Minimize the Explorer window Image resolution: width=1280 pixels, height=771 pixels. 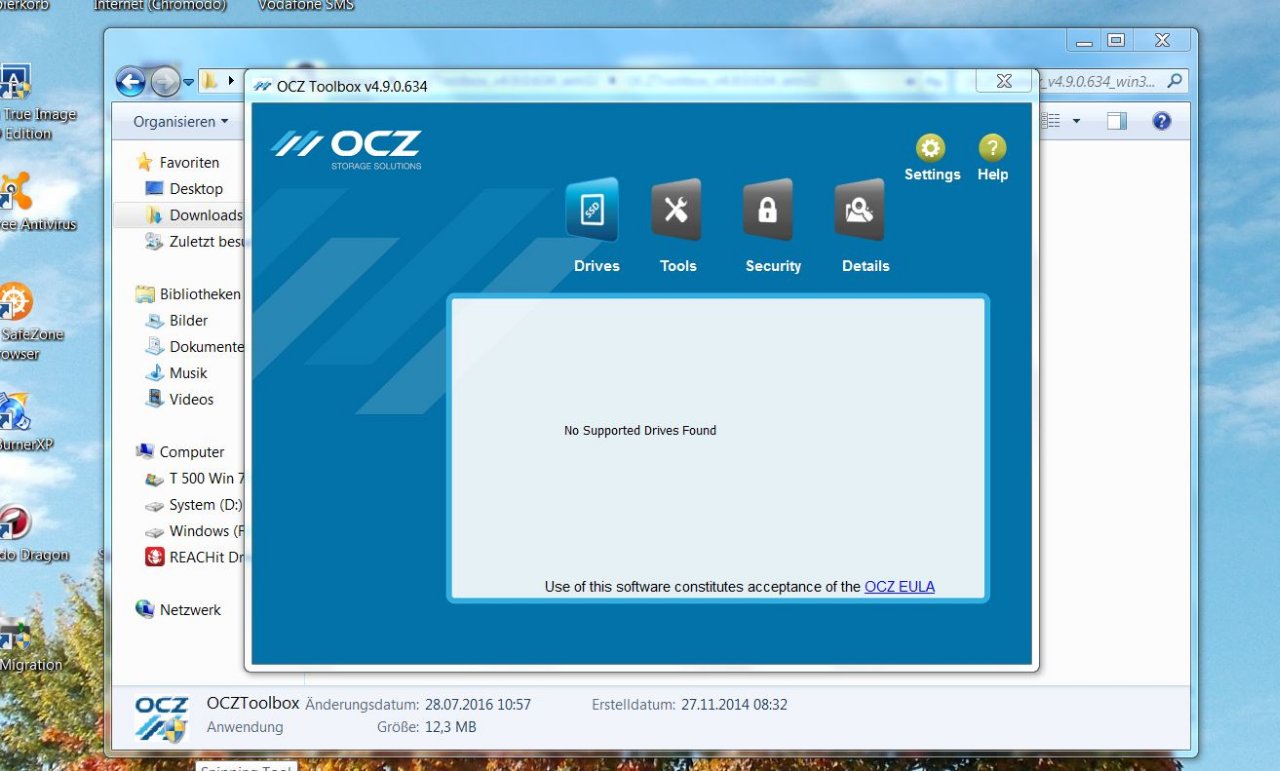tap(1084, 40)
